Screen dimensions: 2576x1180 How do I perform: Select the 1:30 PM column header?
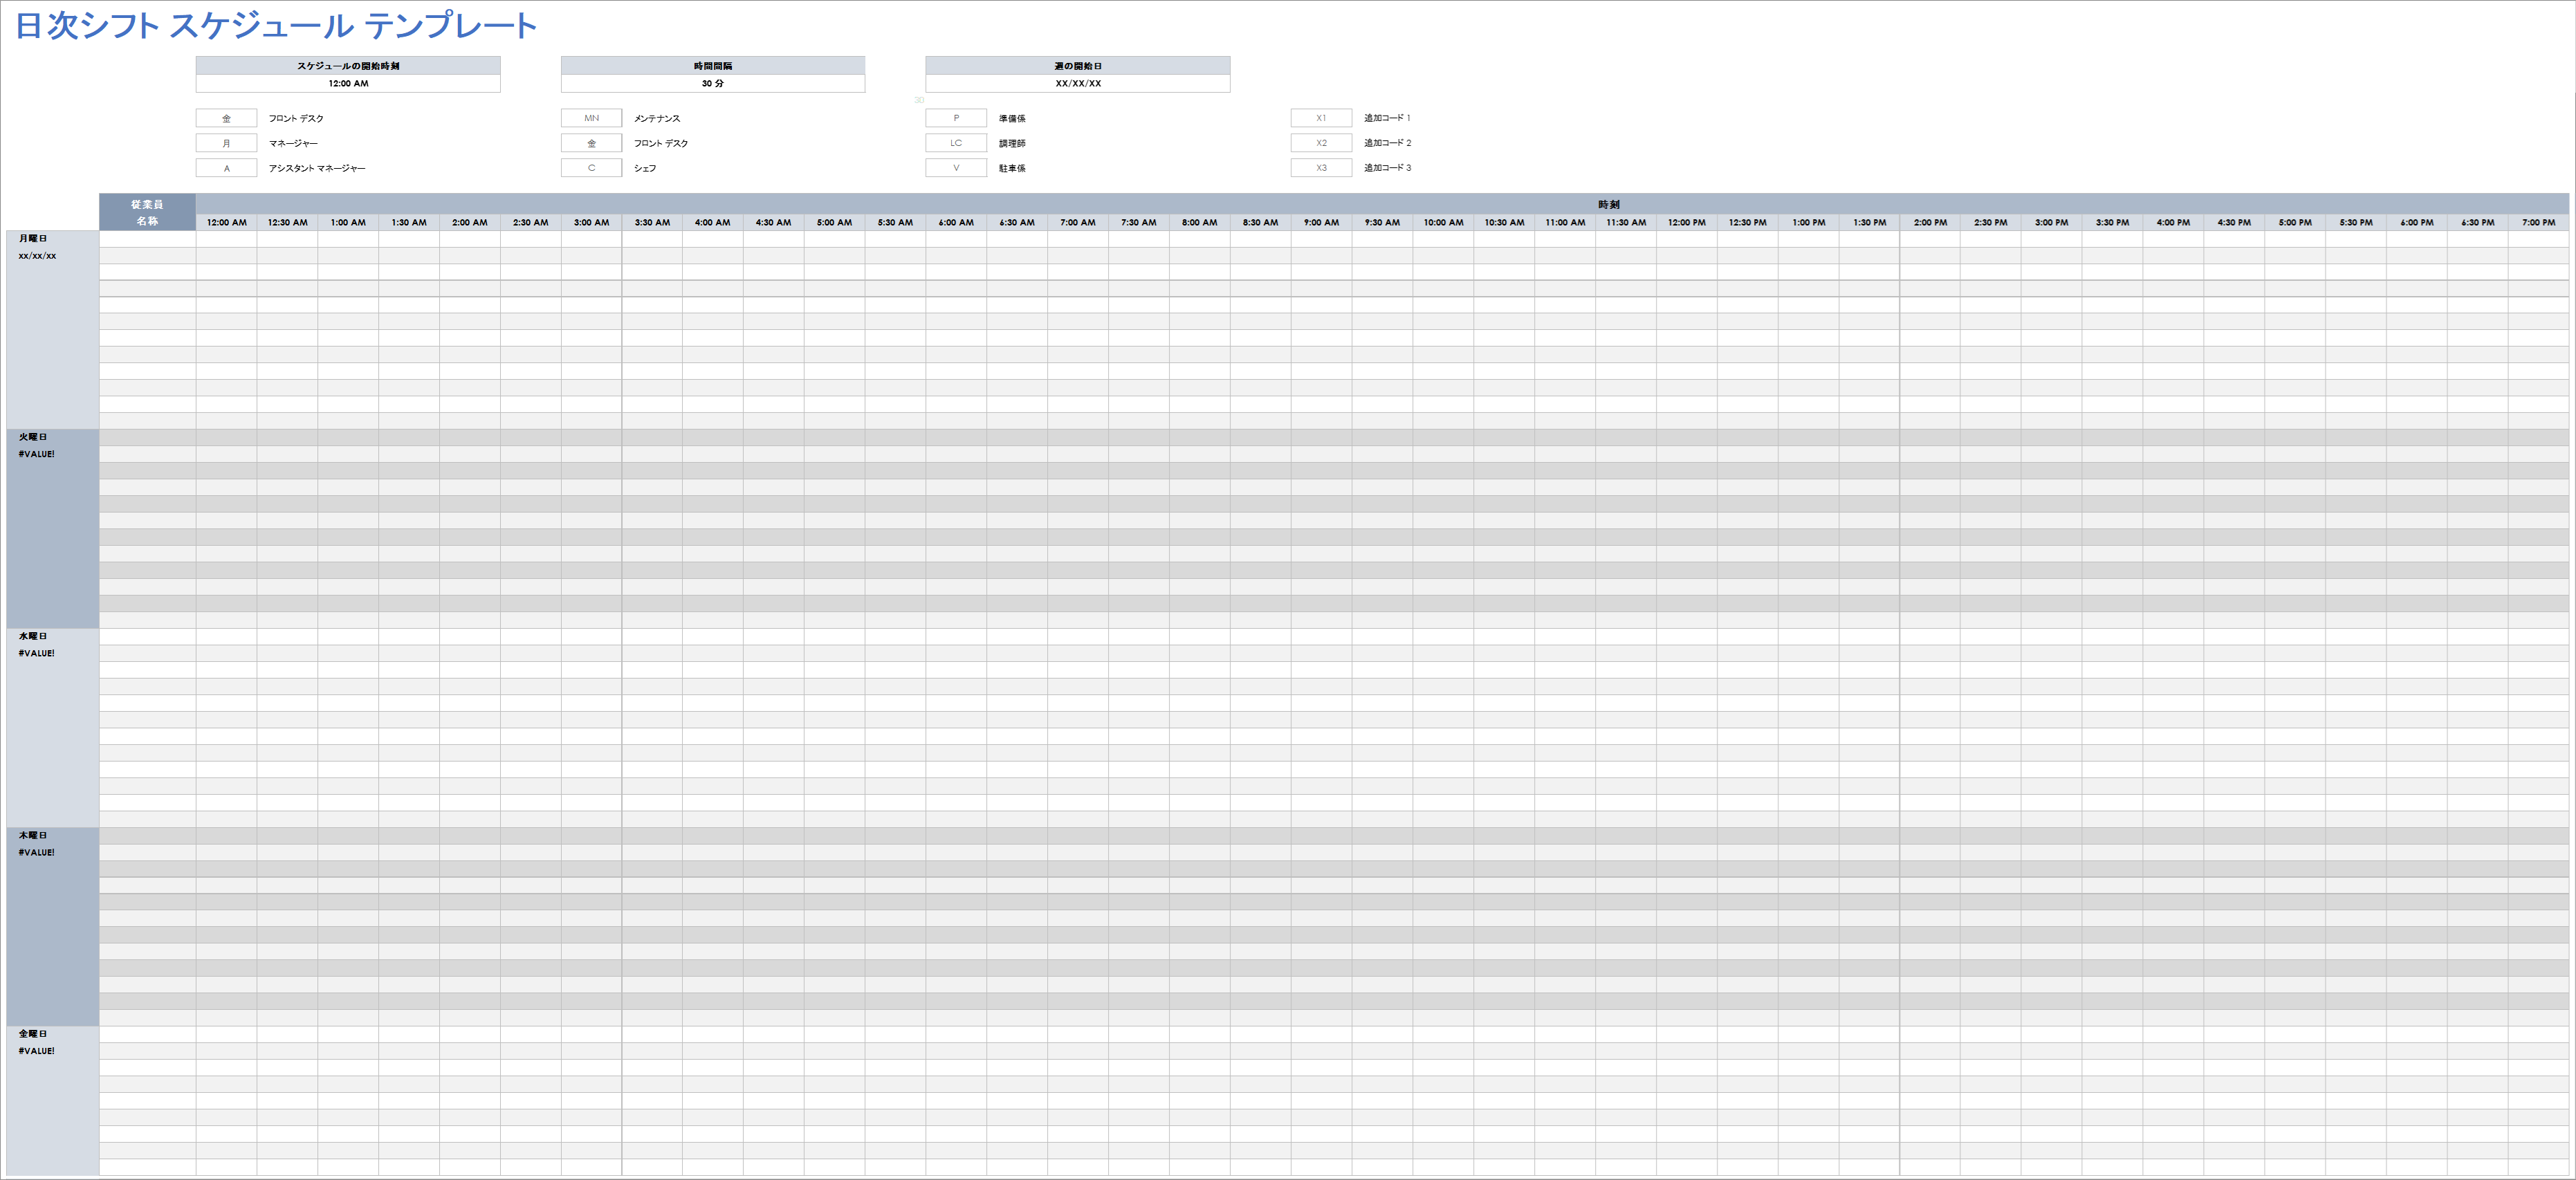[1869, 222]
